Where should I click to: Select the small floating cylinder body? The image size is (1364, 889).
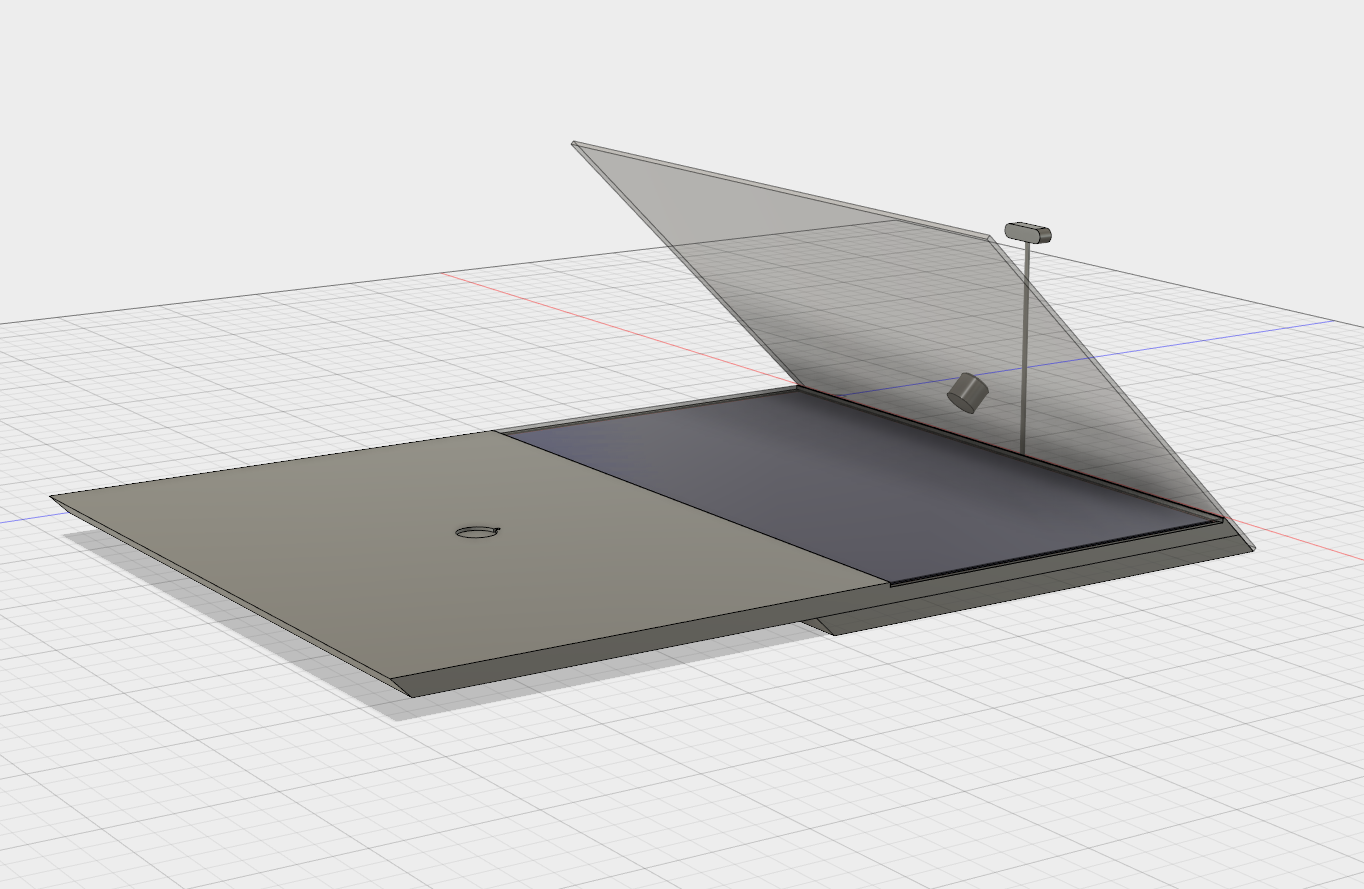(967, 392)
